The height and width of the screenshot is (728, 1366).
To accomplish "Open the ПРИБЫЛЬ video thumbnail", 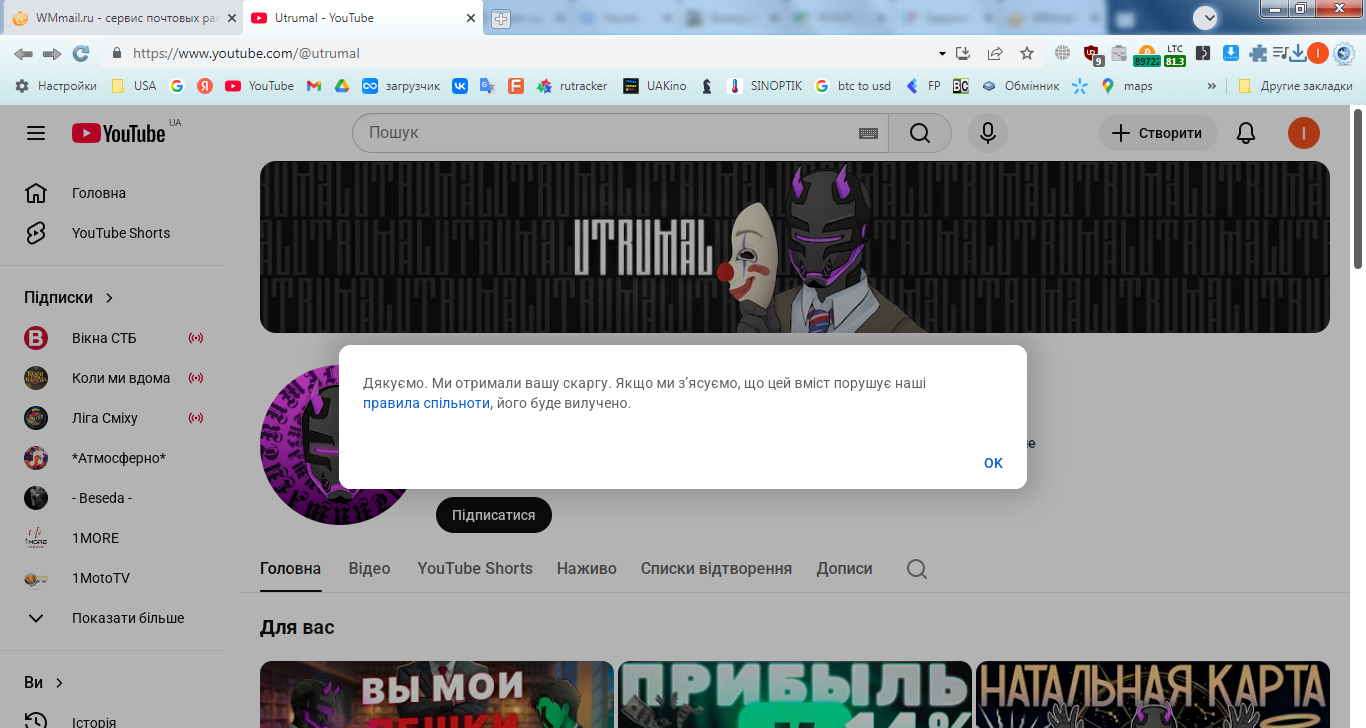I will pyautogui.click(x=795, y=694).
